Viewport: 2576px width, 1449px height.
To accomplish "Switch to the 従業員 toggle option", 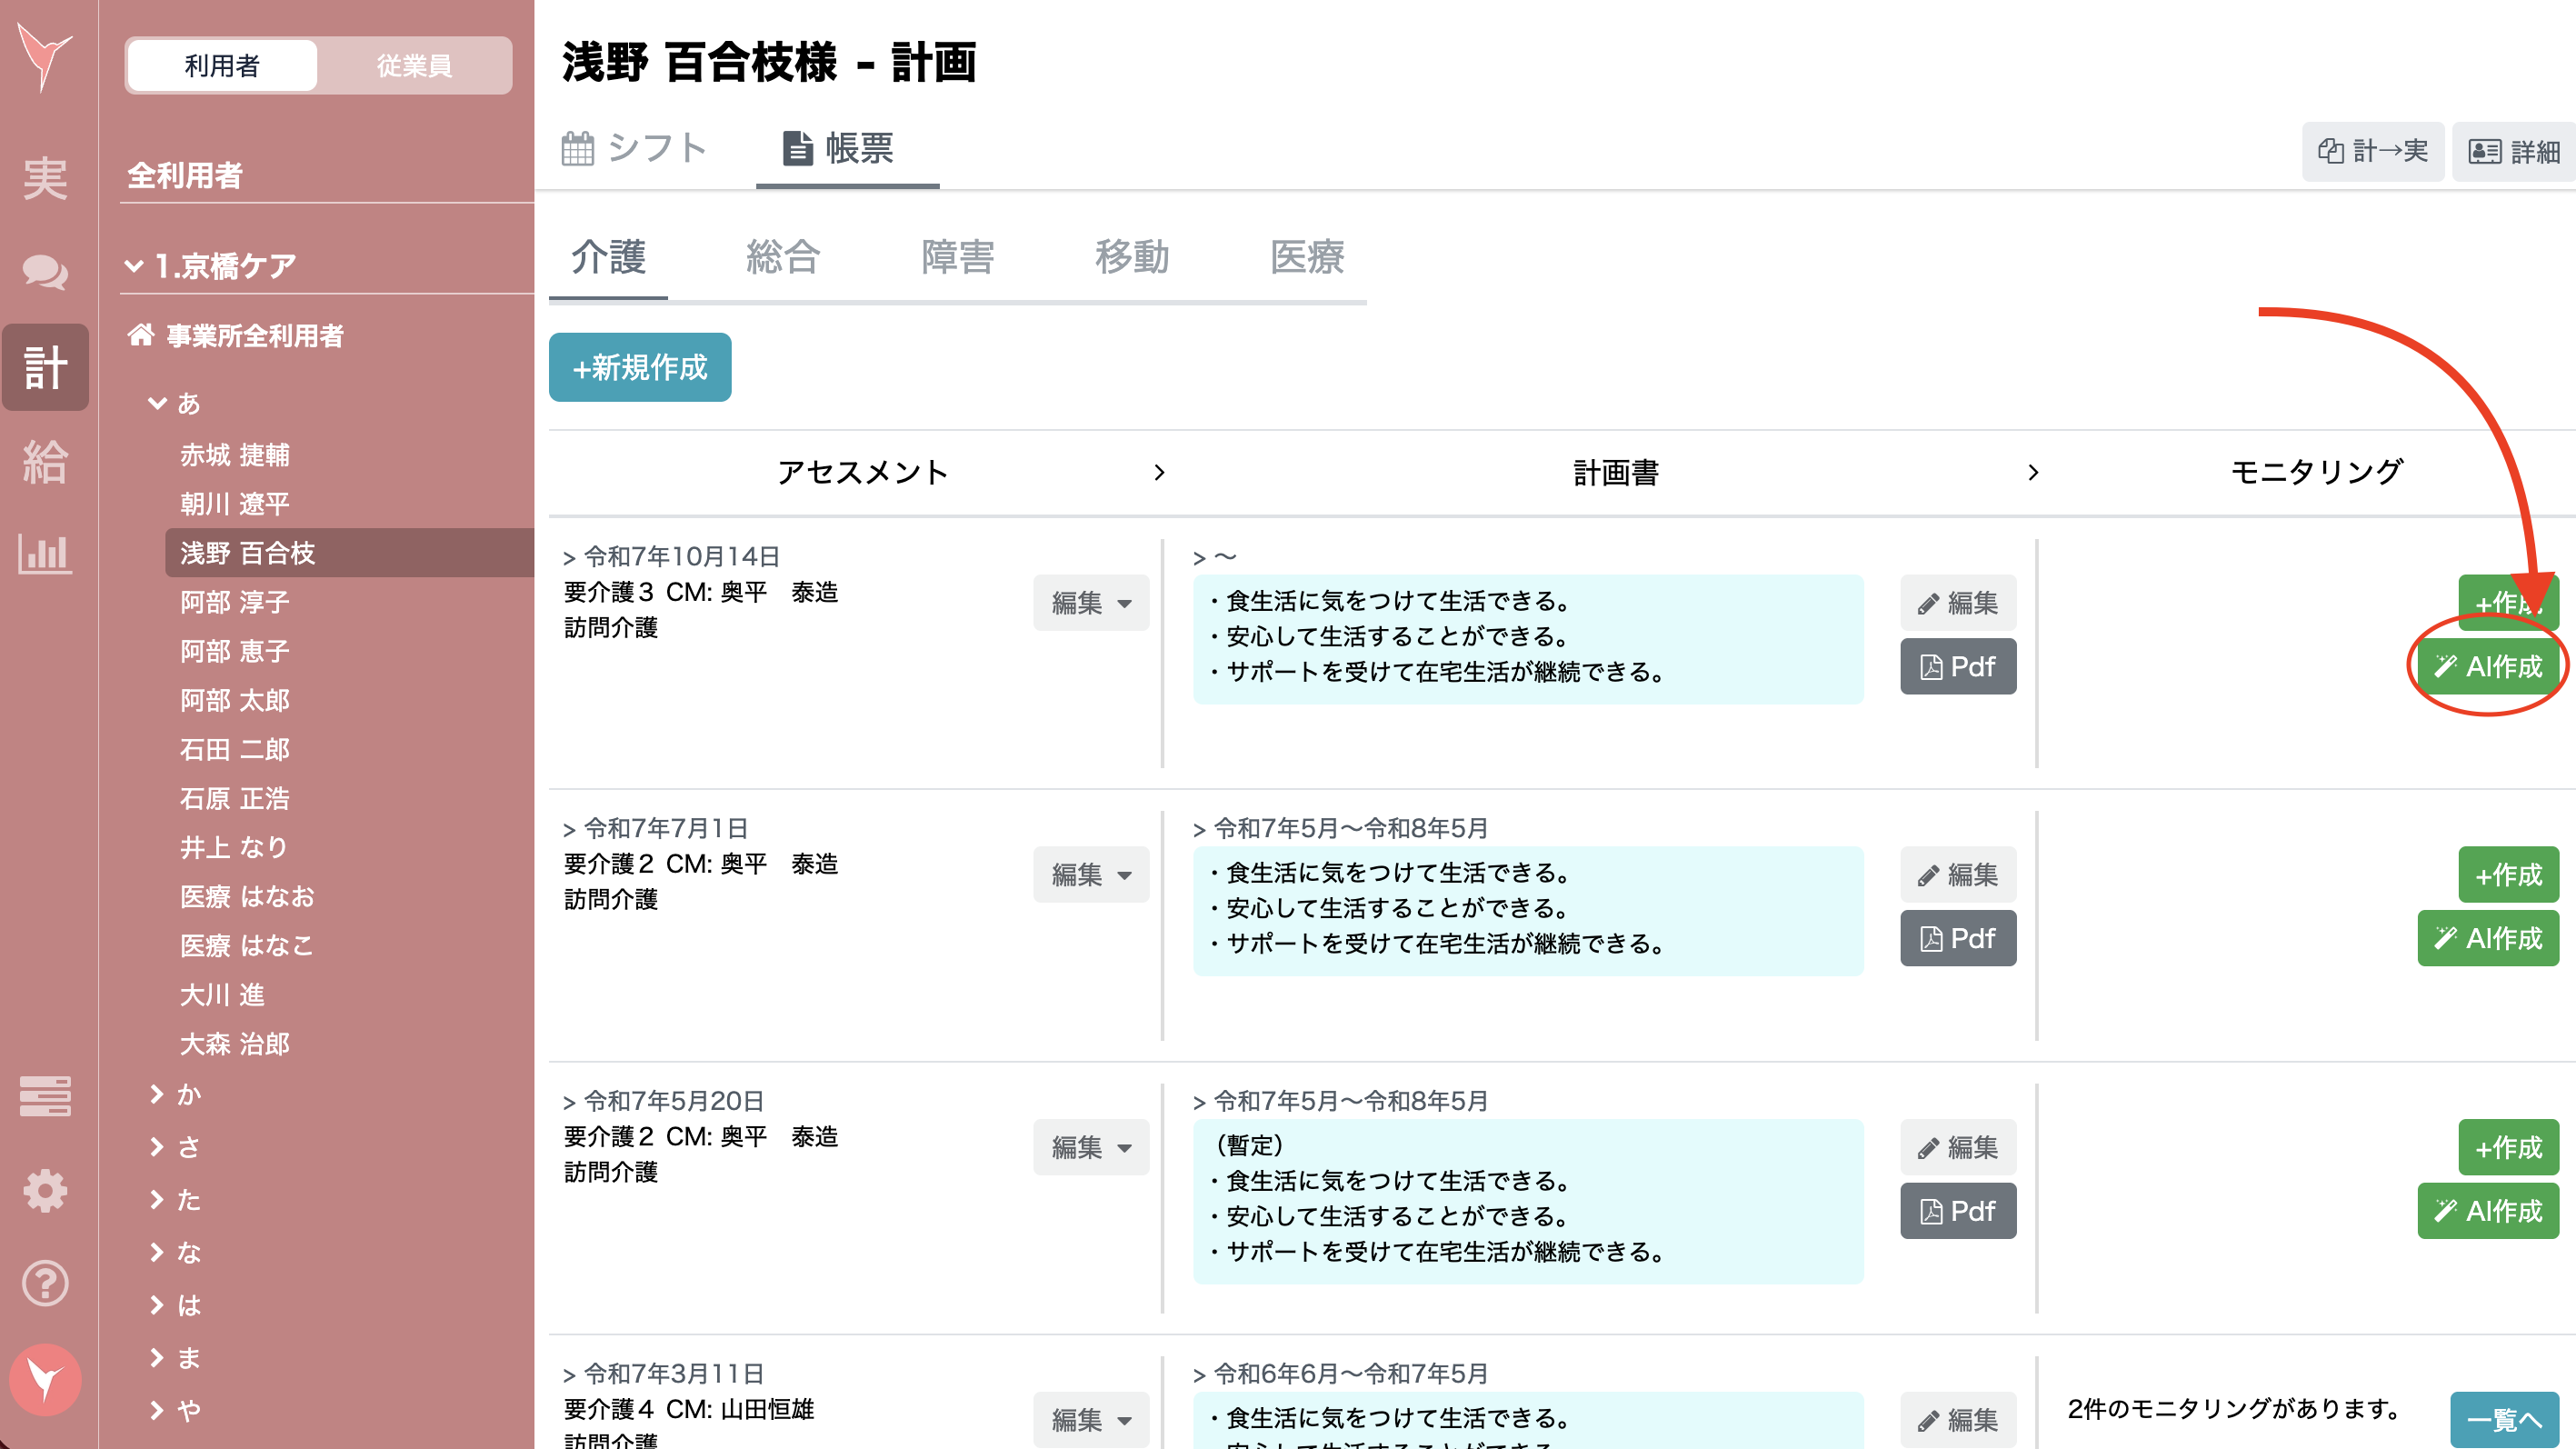I will (x=414, y=65).
